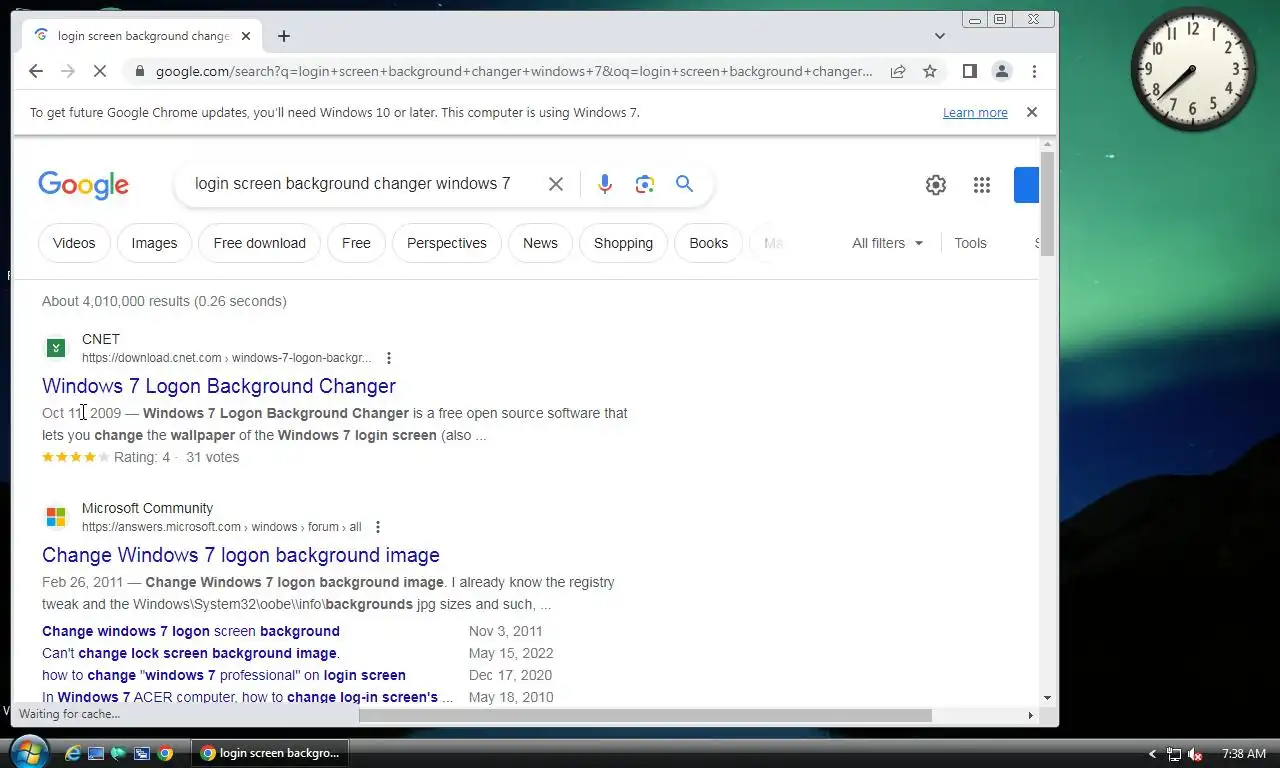Image resolution: width=1280 pixels, height=768 pixels.
Task: Dismiss the Chrome update notification bar
Action: pyautogui.click(x=1032, y=112)
